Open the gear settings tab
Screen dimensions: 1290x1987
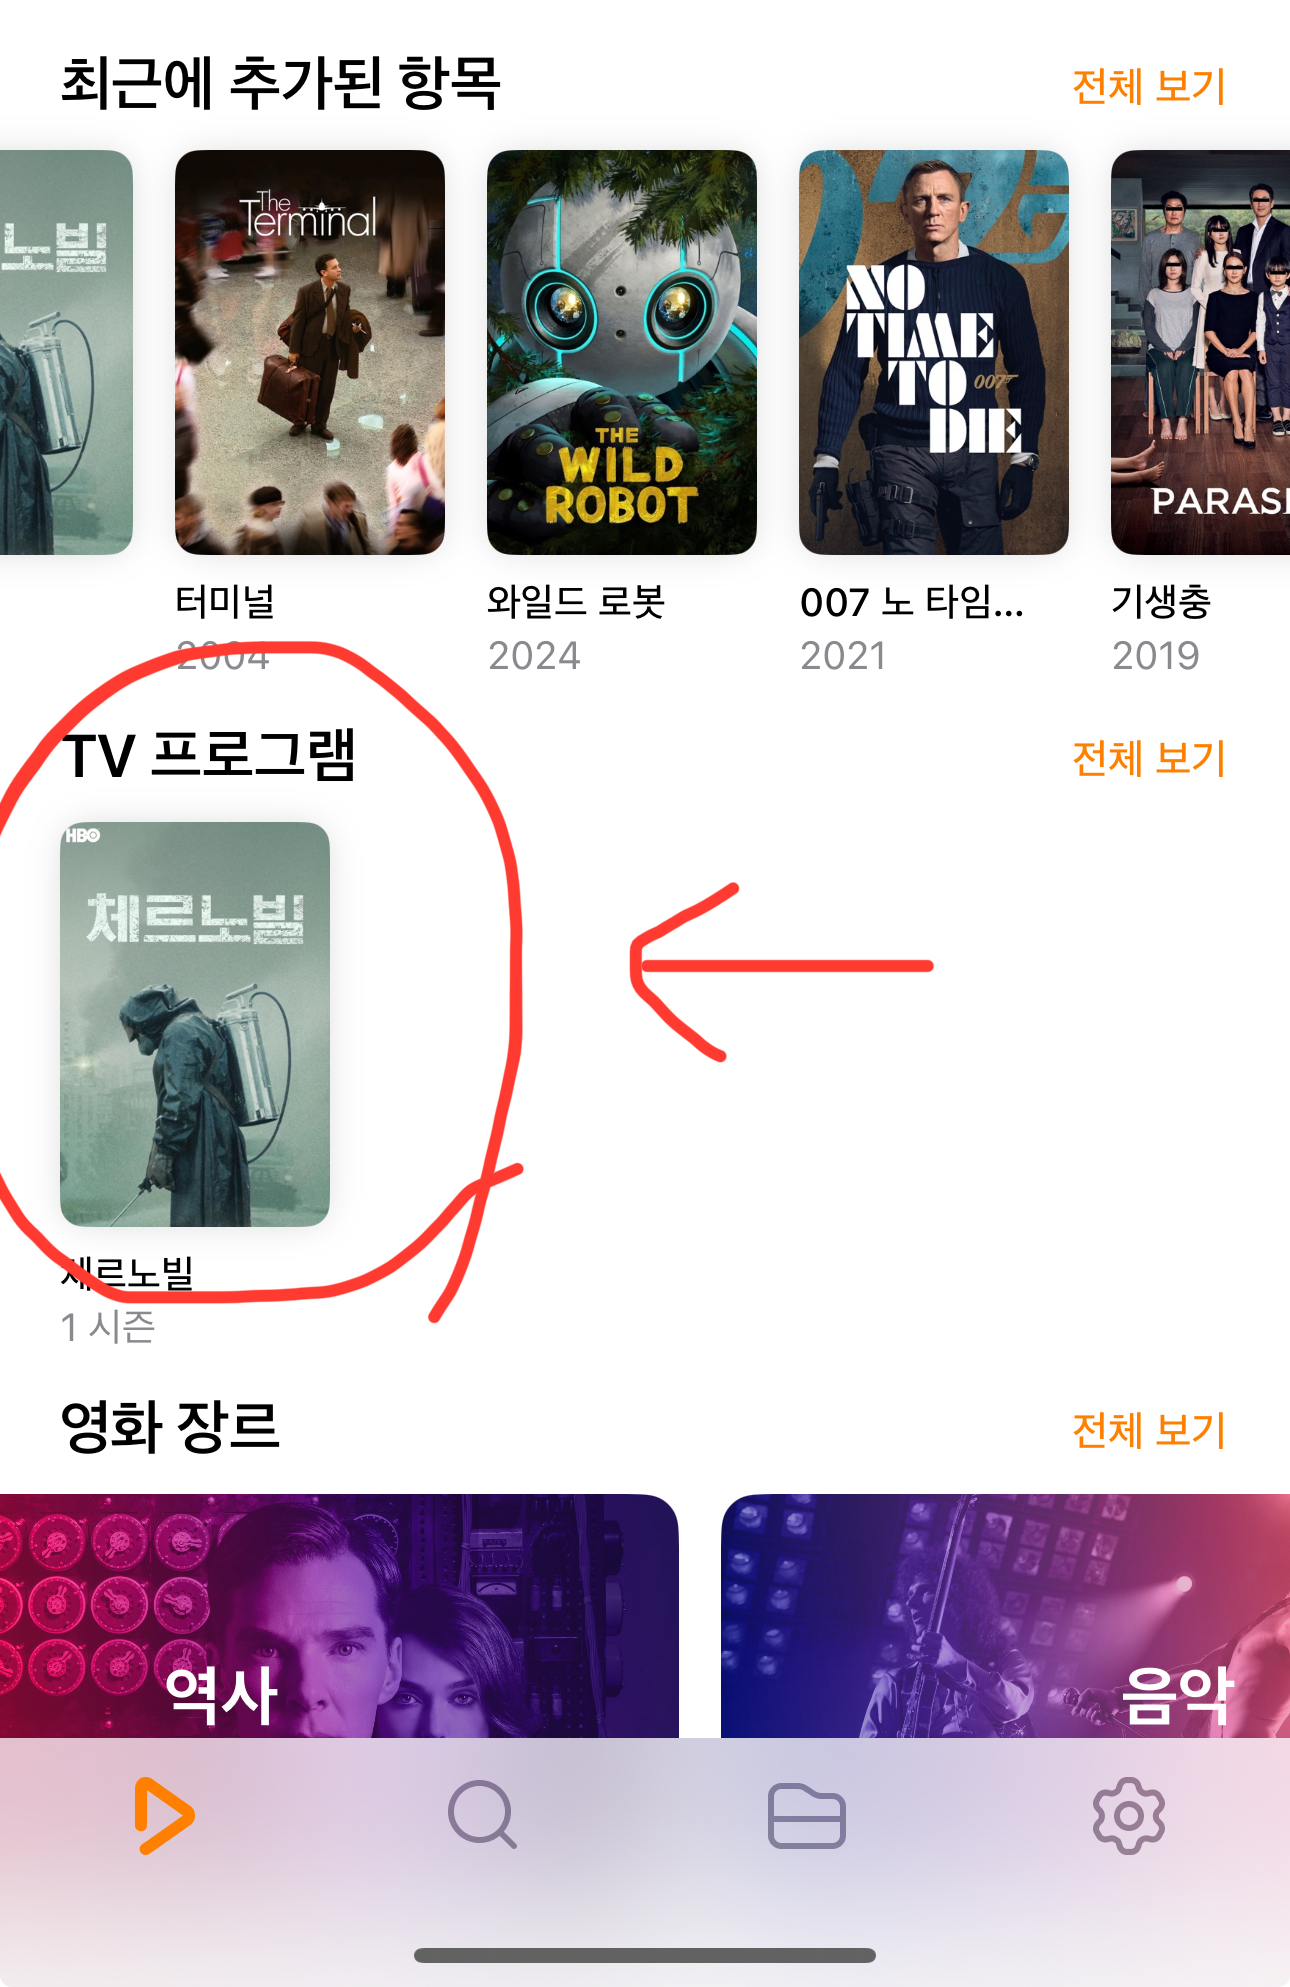1129,1815
